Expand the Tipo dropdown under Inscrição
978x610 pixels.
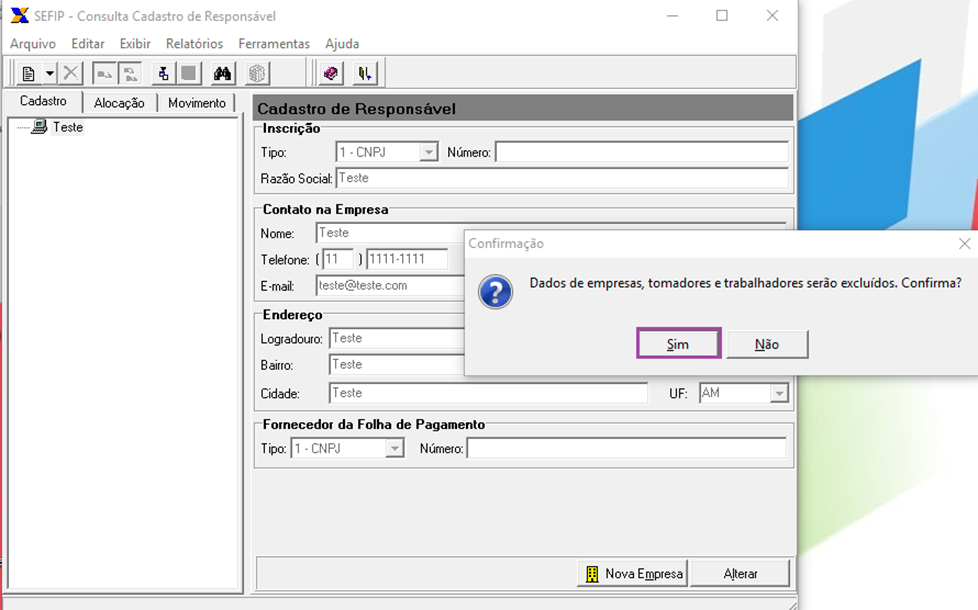point(428,153)
